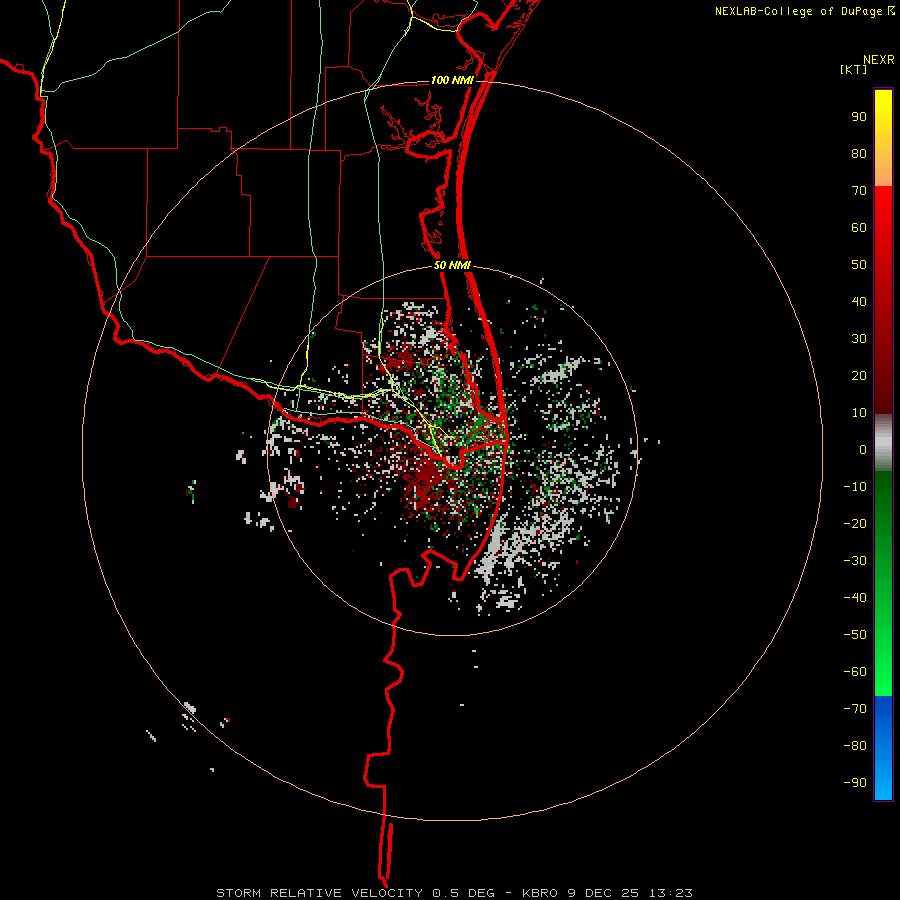
Task: Click the positive 70 knot scale value
Action: (x=859, y=191)
